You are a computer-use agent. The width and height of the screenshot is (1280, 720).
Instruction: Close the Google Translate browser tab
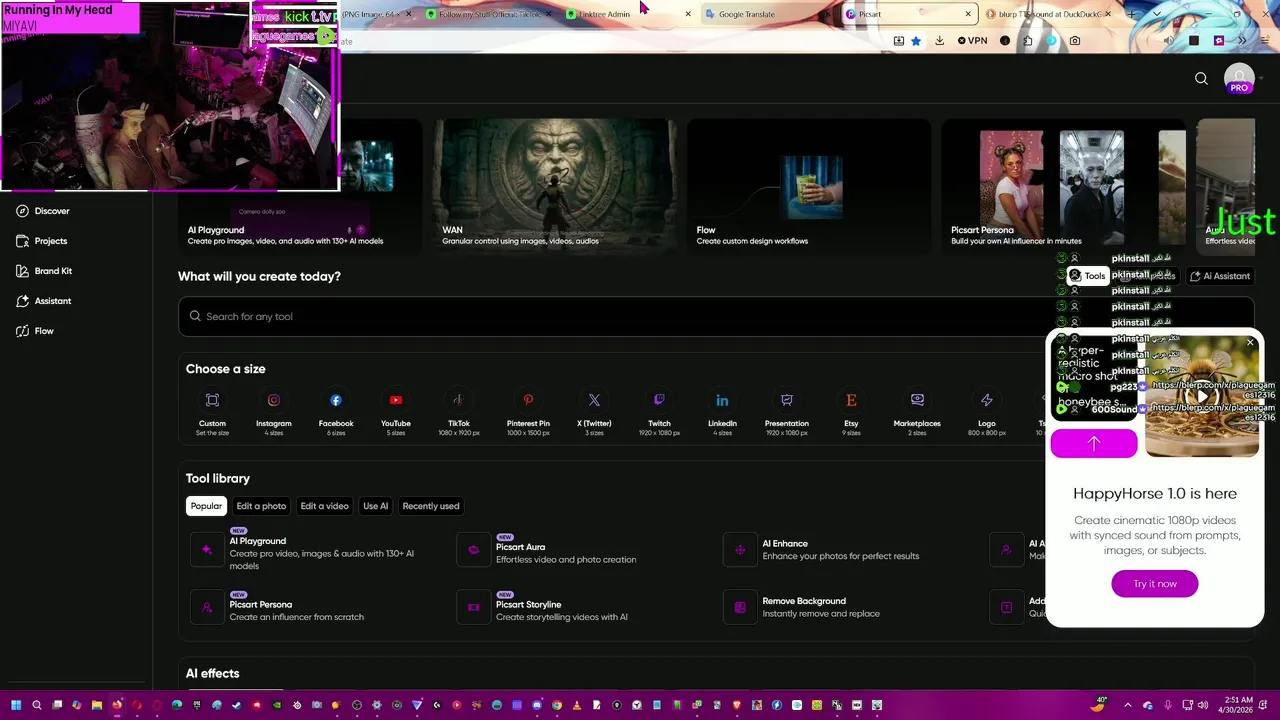[x=827, y=14]
